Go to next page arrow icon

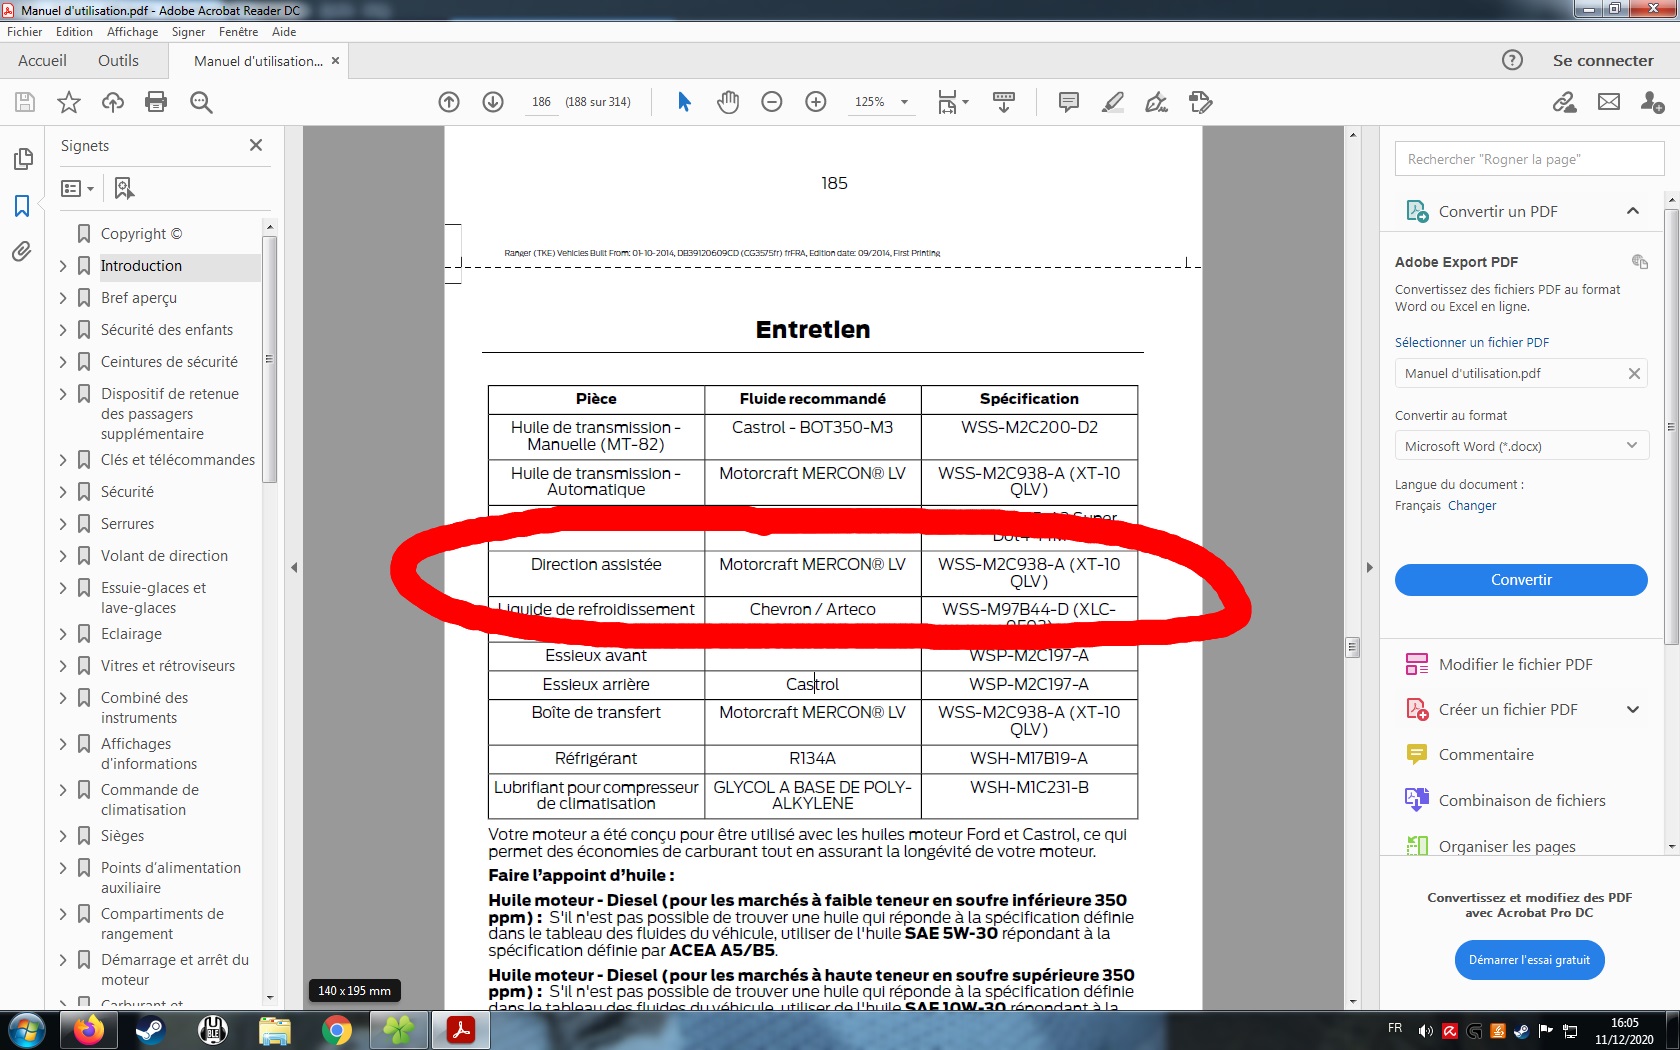[493, 102]
